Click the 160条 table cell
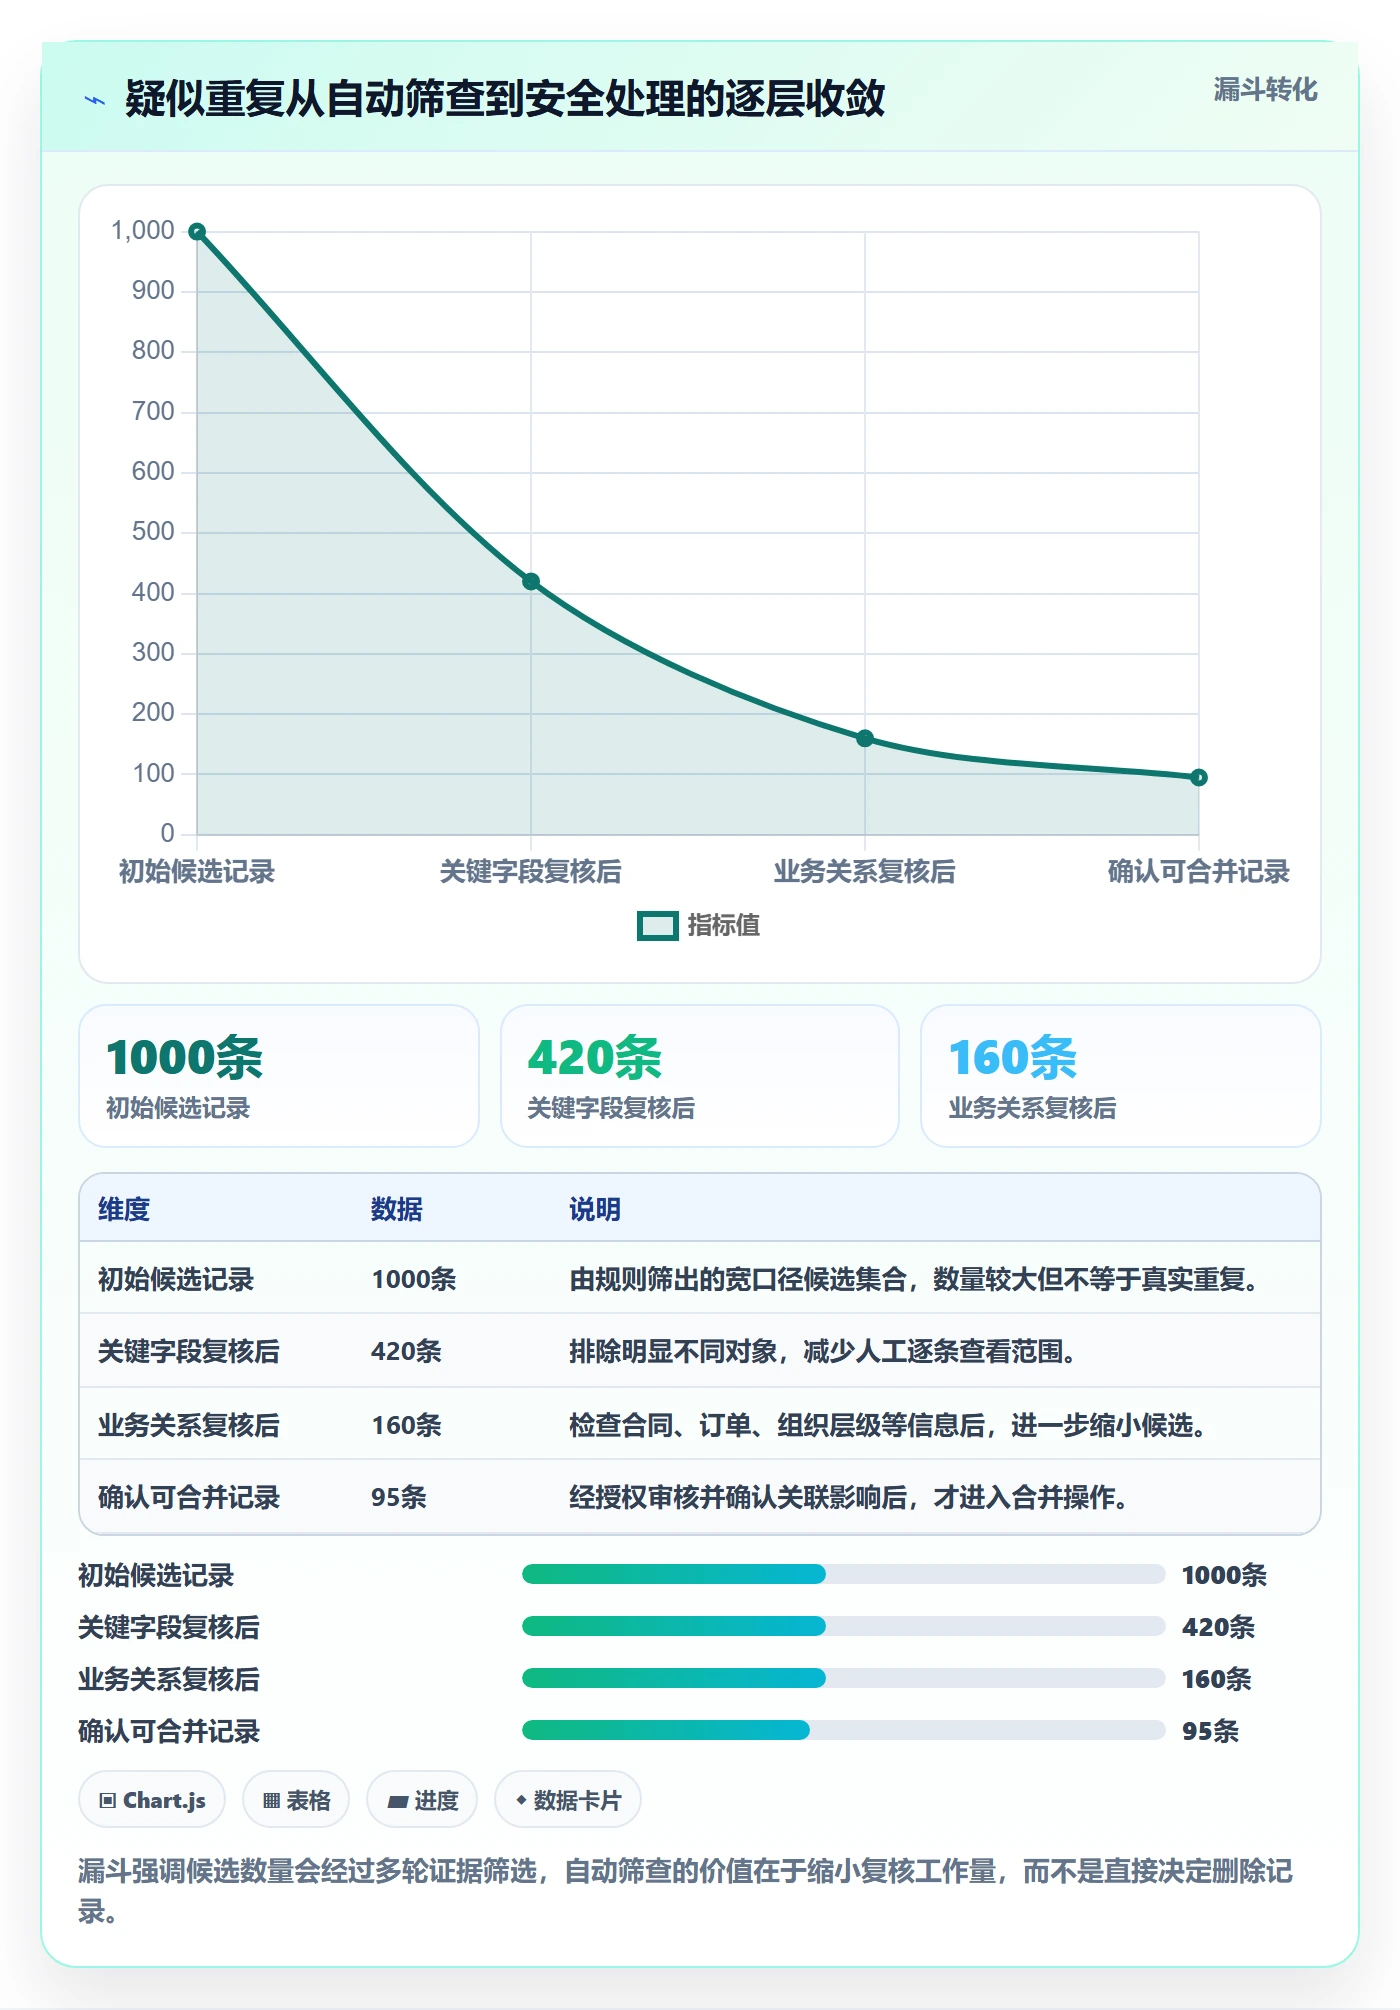Image resolution: width=1400 pixels, height=2010 pixels. 406,1426
